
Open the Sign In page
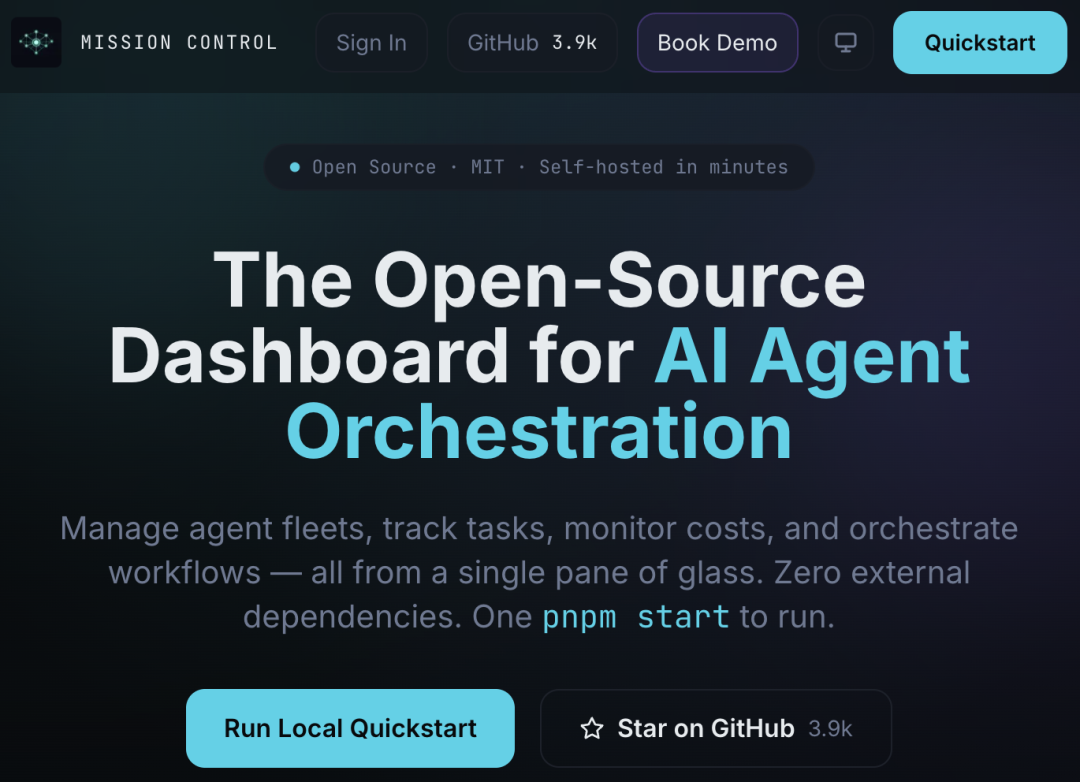click(x=371, y=43)
